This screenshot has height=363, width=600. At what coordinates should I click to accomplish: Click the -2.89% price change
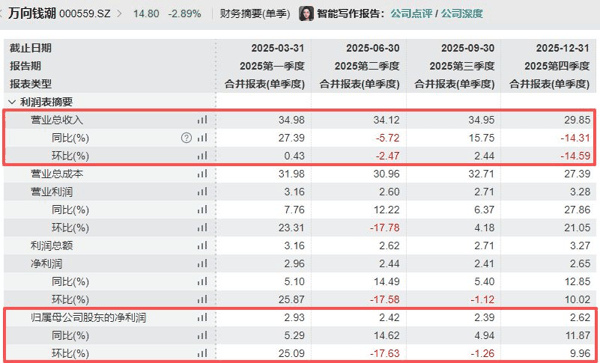point(184,14)
